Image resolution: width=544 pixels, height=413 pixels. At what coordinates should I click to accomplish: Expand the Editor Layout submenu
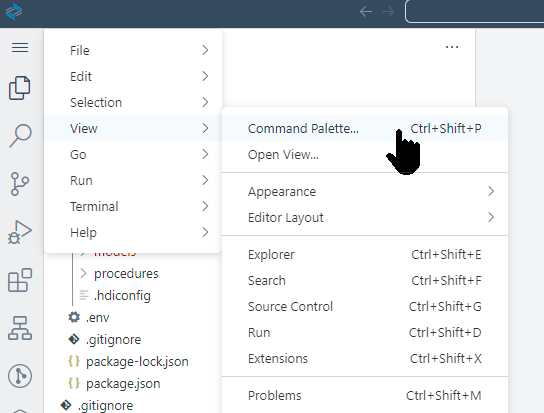click(365, 218)
